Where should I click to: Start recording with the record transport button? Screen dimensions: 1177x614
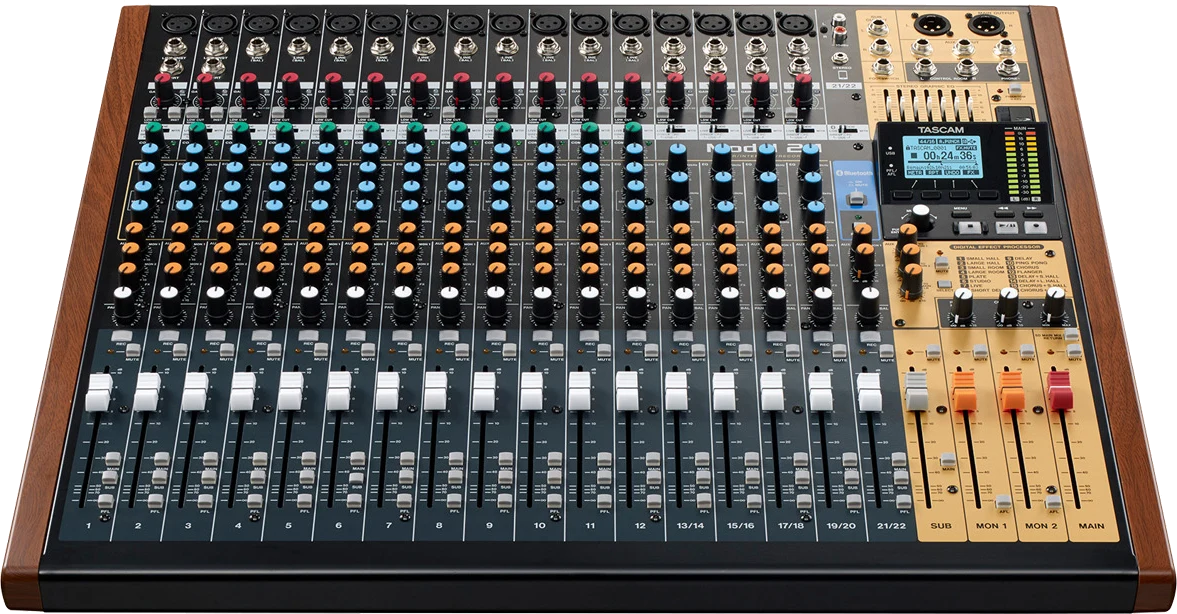click(1034, 227)
